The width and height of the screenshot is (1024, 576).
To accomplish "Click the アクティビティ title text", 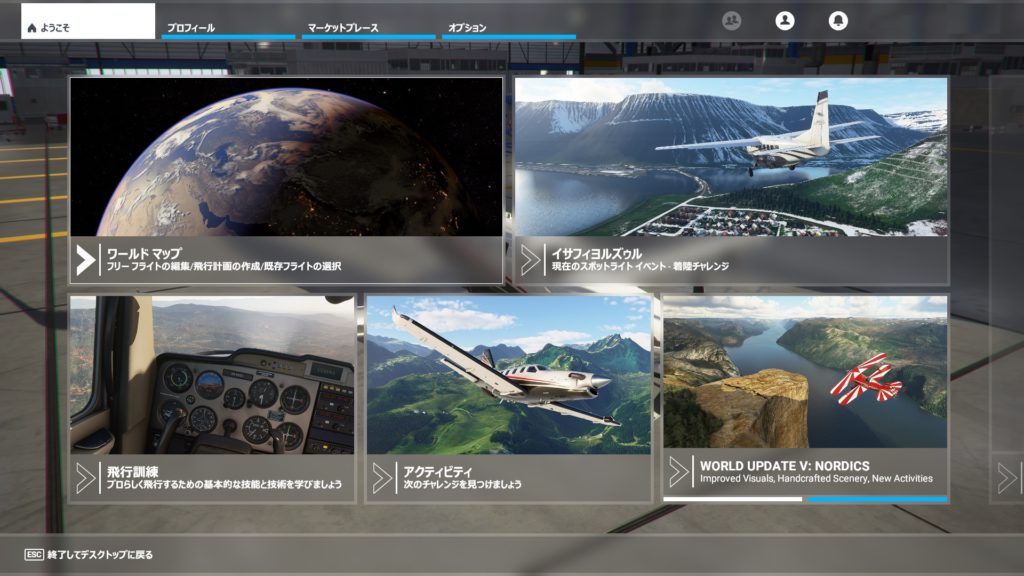I will [x=438, y=472].
